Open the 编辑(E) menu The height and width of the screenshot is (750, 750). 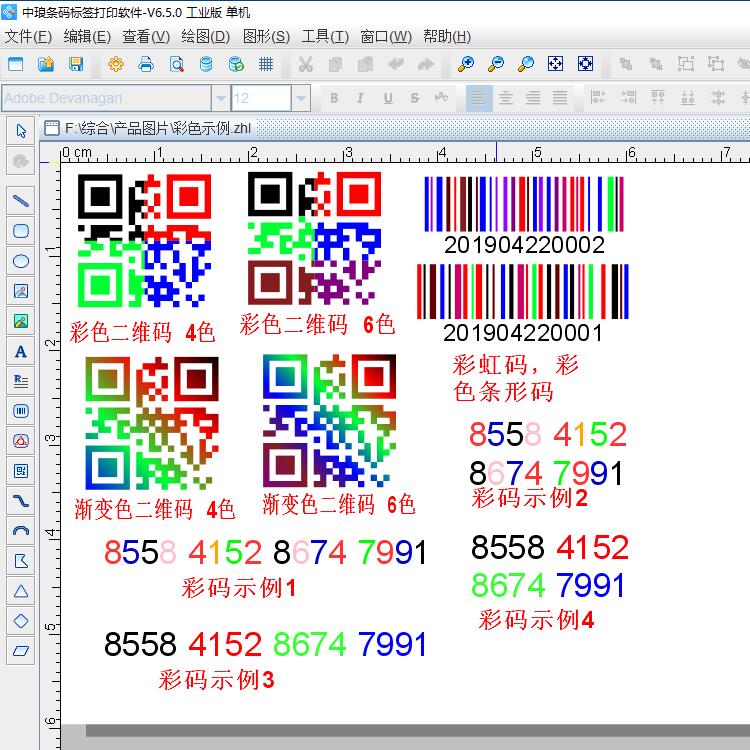87,36
